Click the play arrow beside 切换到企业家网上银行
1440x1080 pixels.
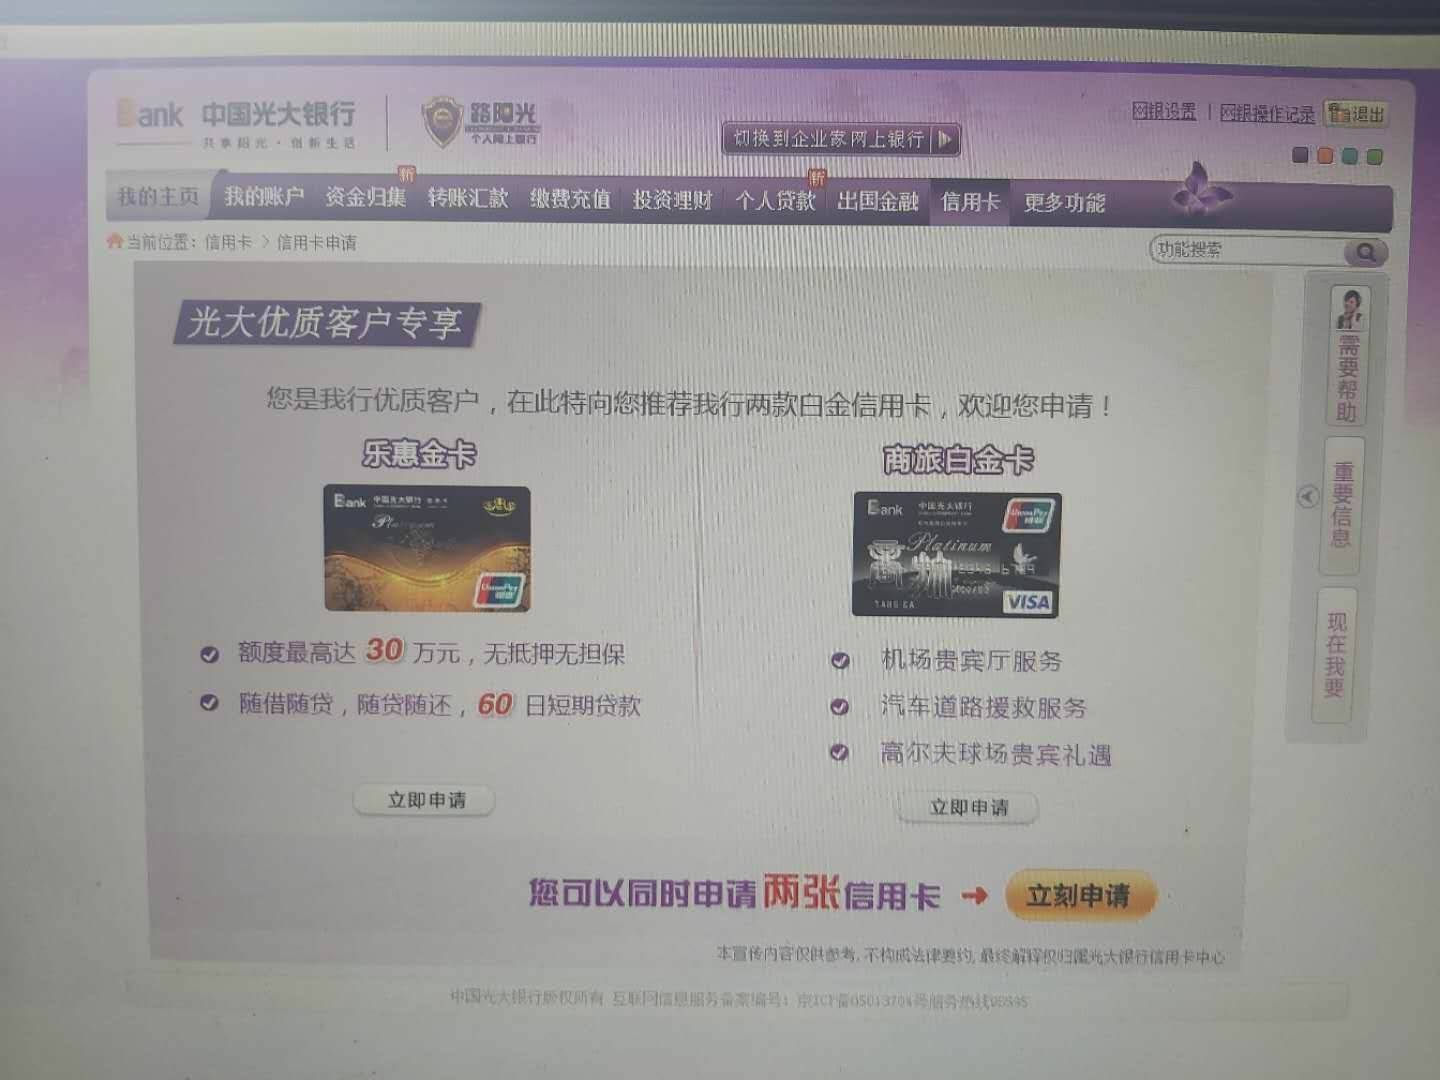pyautogui.click(x=944, y=139)
